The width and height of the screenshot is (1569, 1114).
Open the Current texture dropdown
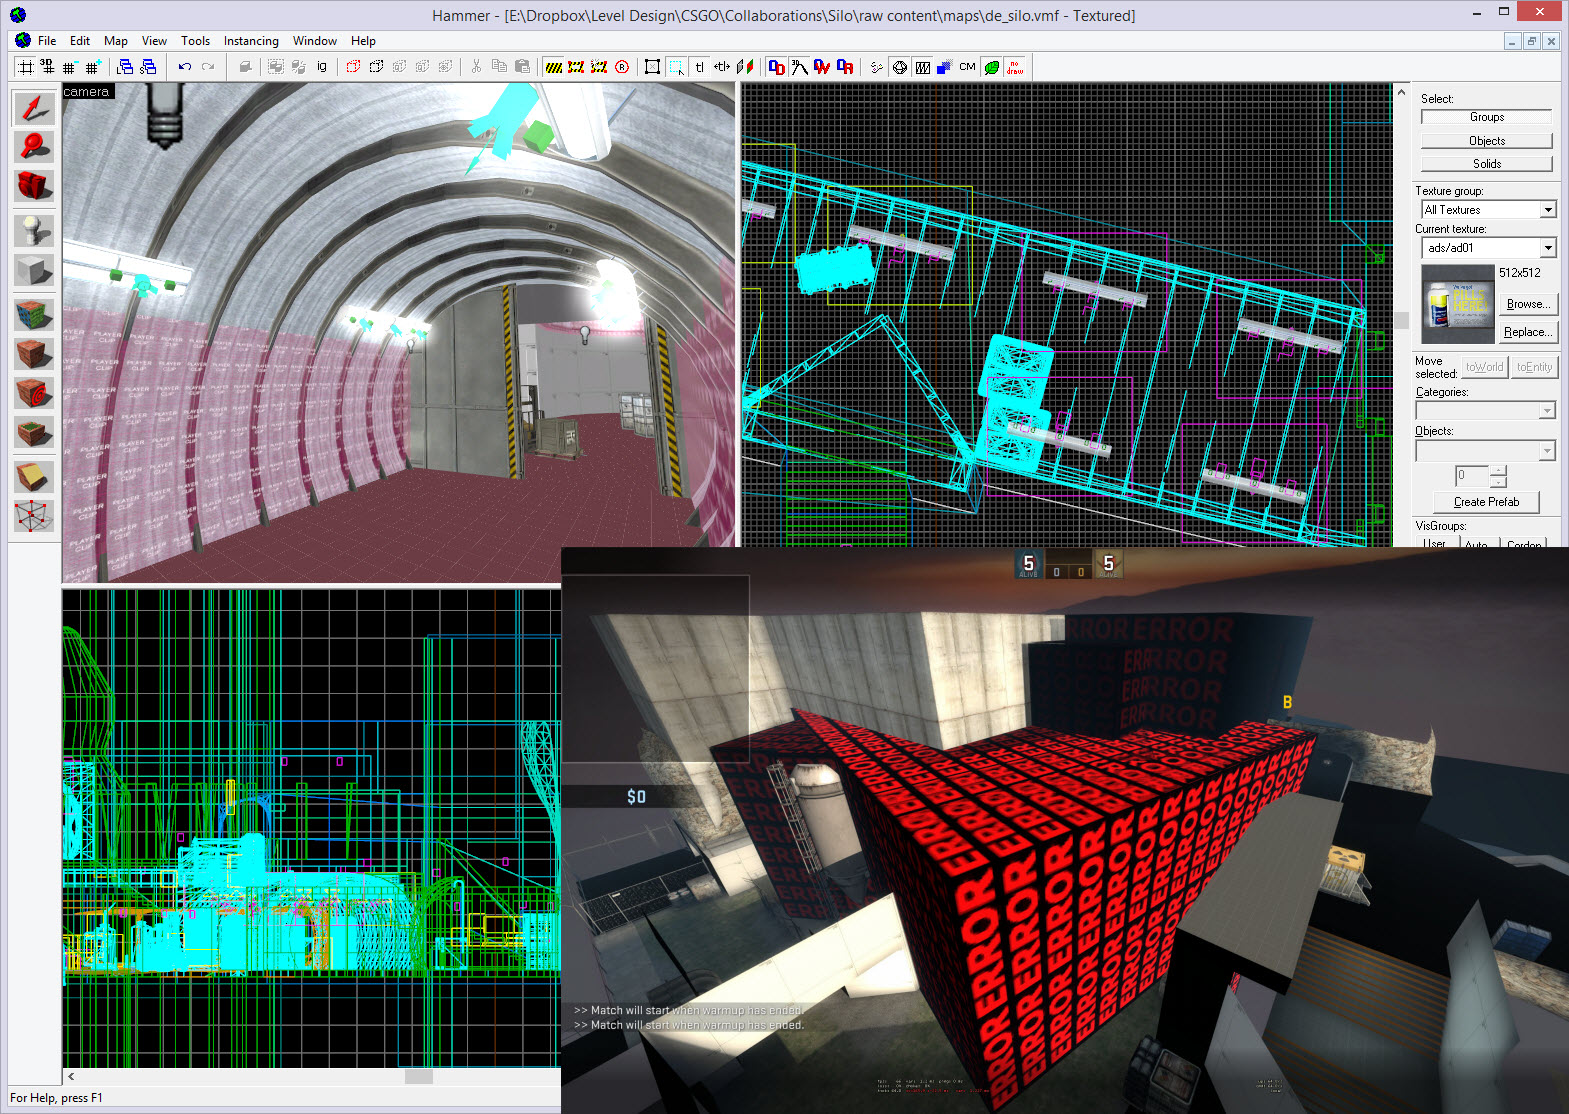(1547, 248)
